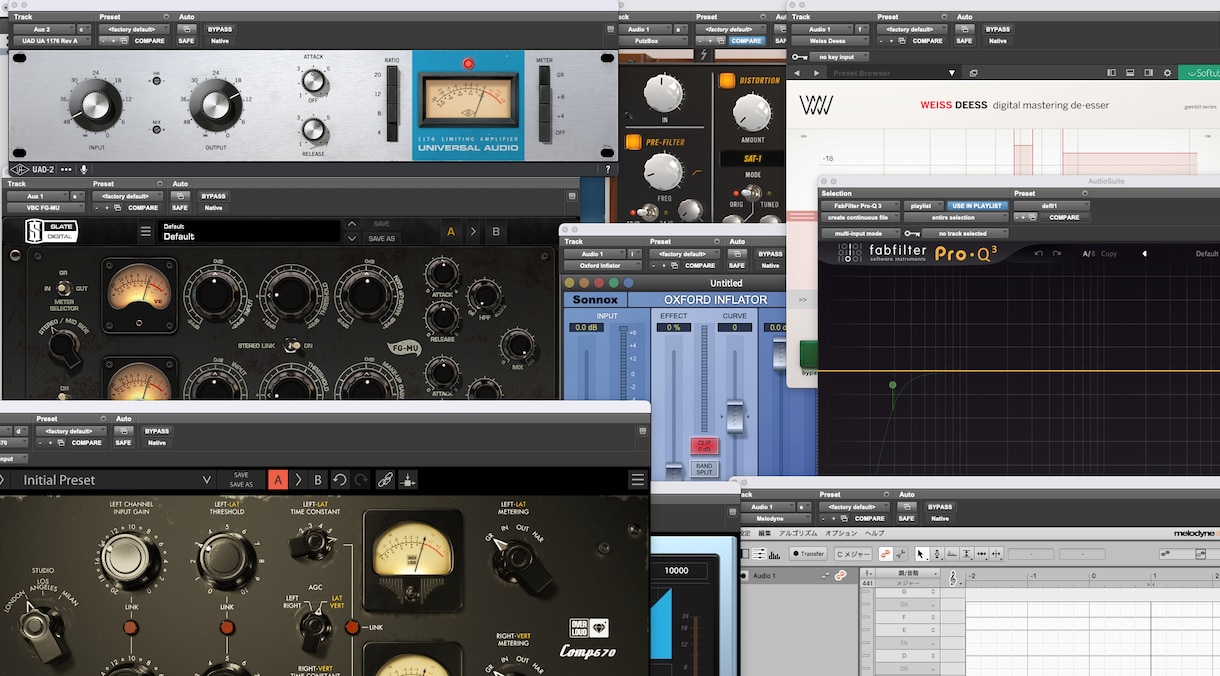Viewport: 1220px width, 676px height.
Task: Open the Slate Digital hamburger menu
Action: point(145,232)
